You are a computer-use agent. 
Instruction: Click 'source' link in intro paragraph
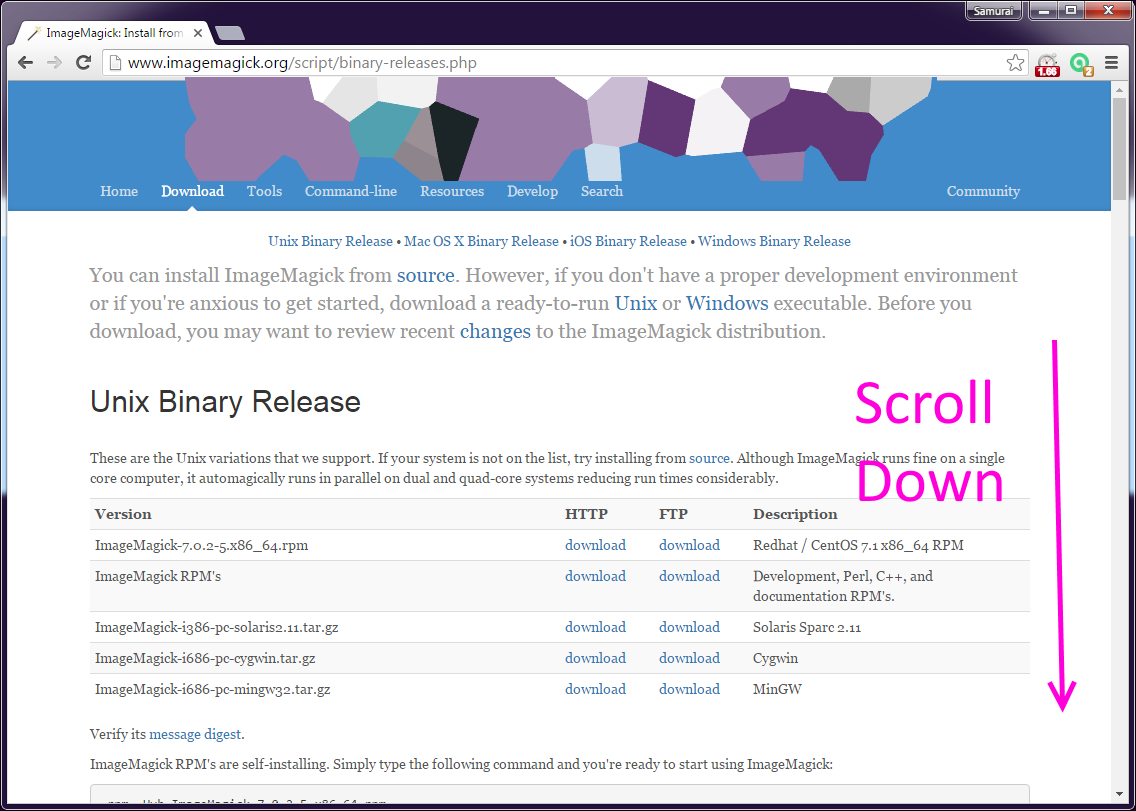click(x=425, y=276)
